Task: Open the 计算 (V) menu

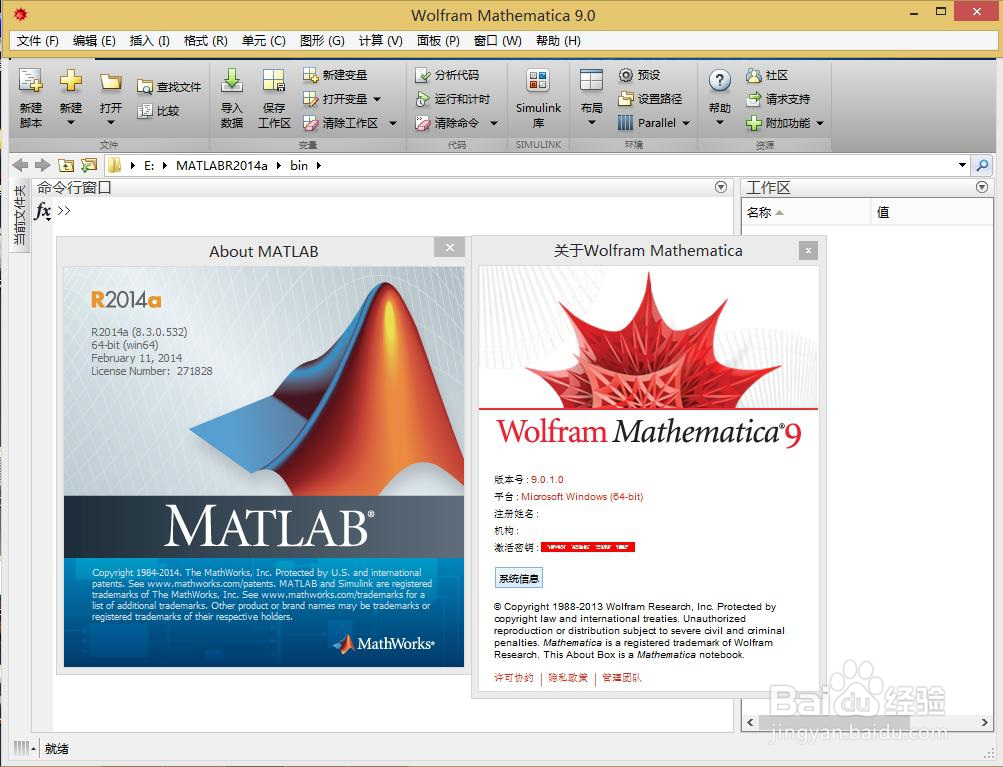Action: pyautogui.click(x=381, y=41)
